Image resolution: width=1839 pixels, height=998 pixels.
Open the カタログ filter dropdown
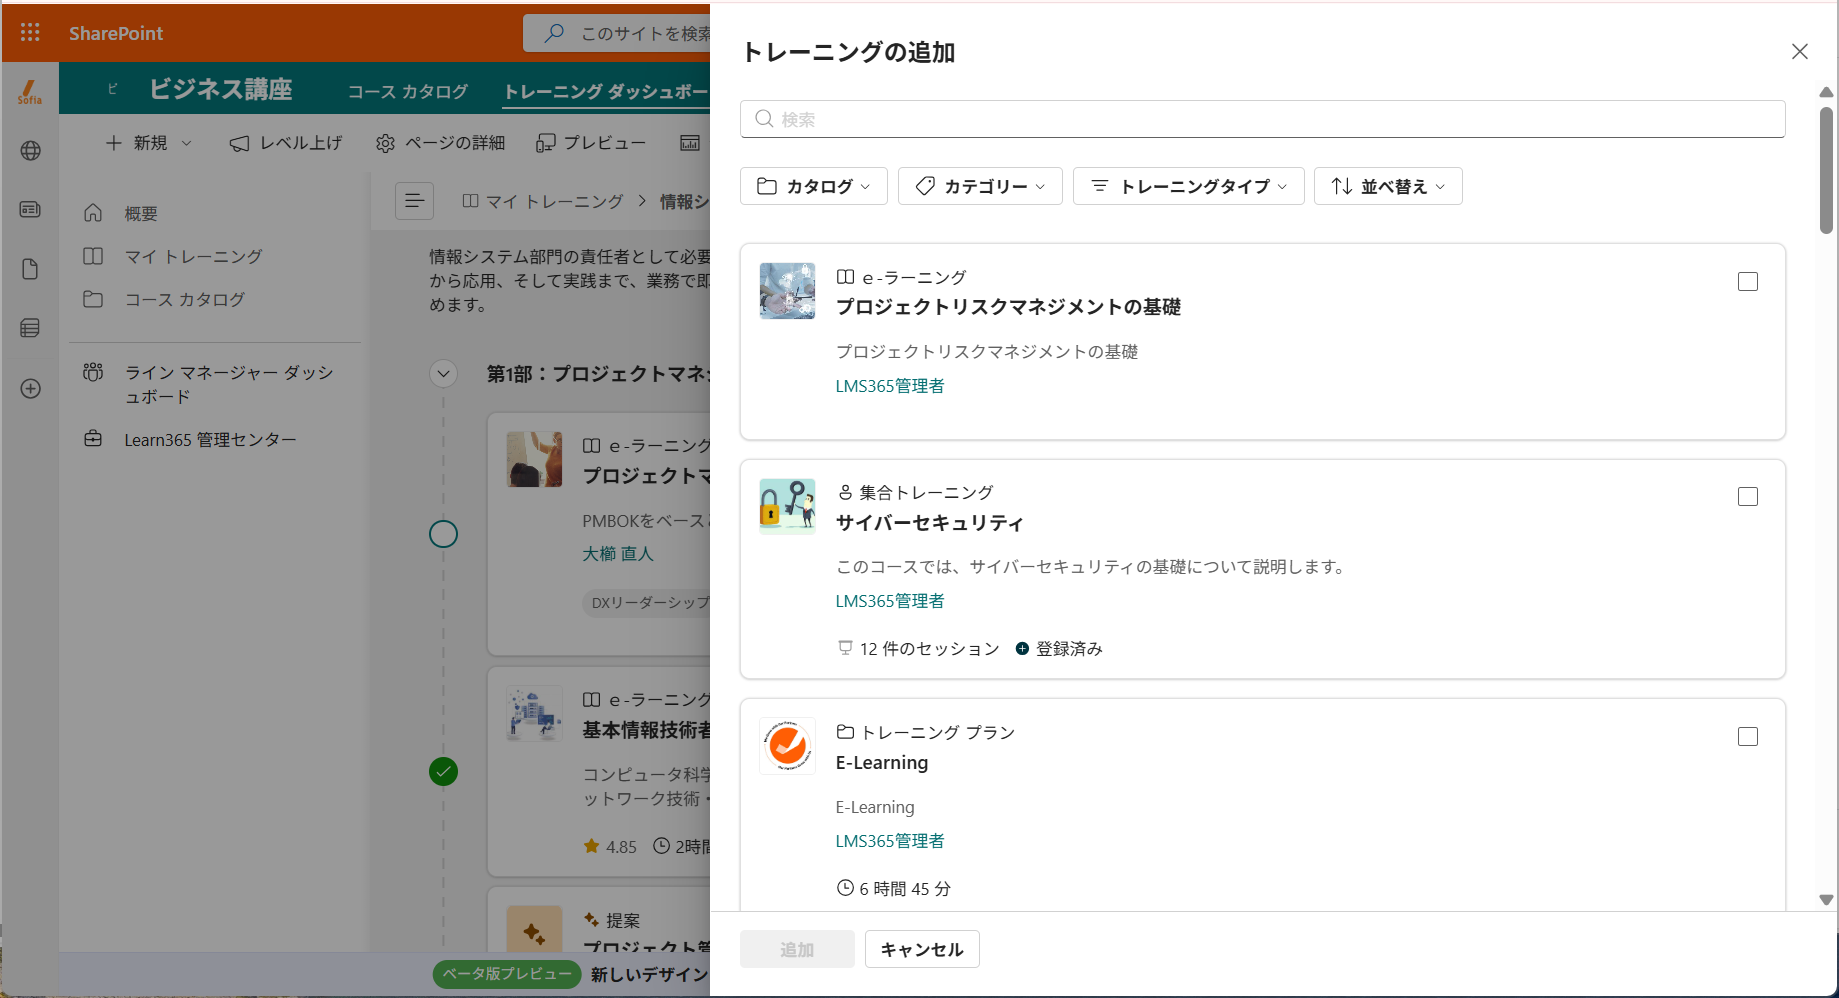(x=814, y=186)
